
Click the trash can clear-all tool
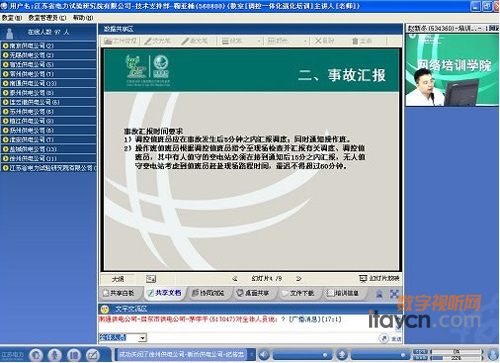[362, 41]
